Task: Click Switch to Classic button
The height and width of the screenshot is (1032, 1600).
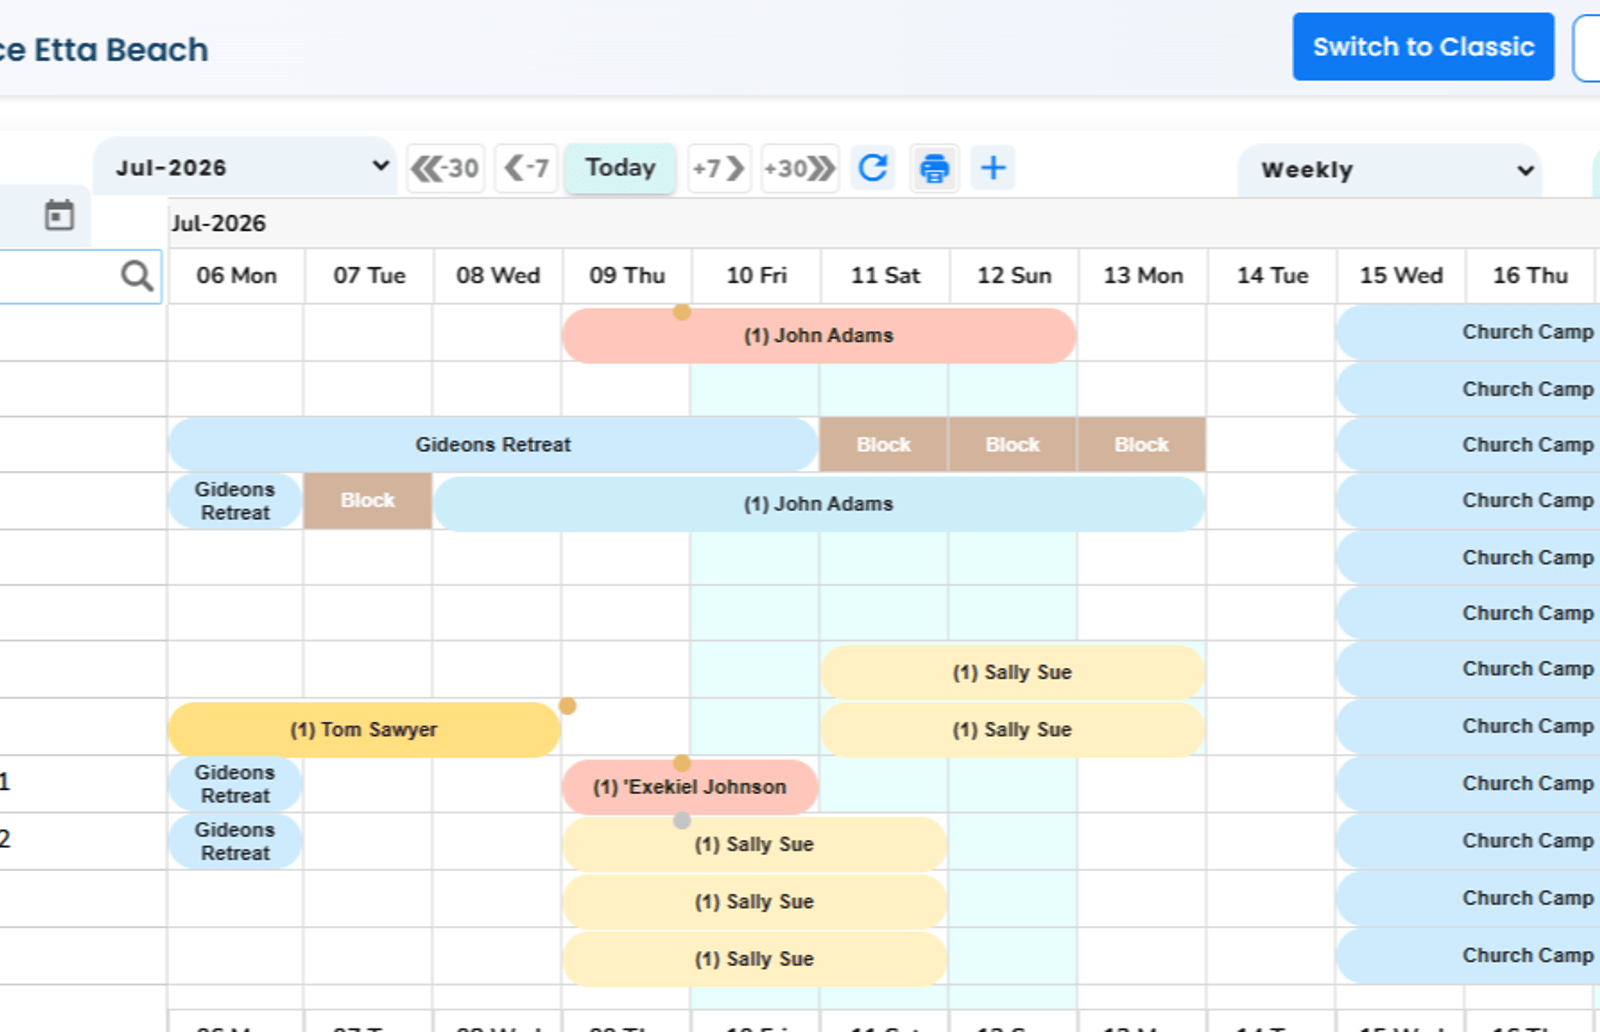Action: pyautogui.click(x=1423, y=47)
